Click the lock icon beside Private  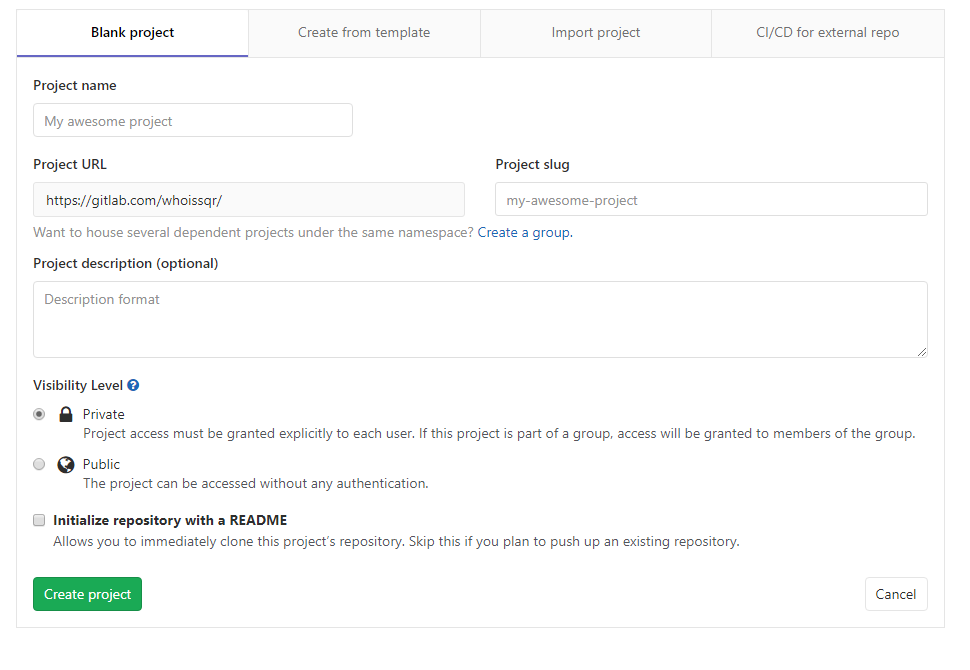(x=66, y=414)
